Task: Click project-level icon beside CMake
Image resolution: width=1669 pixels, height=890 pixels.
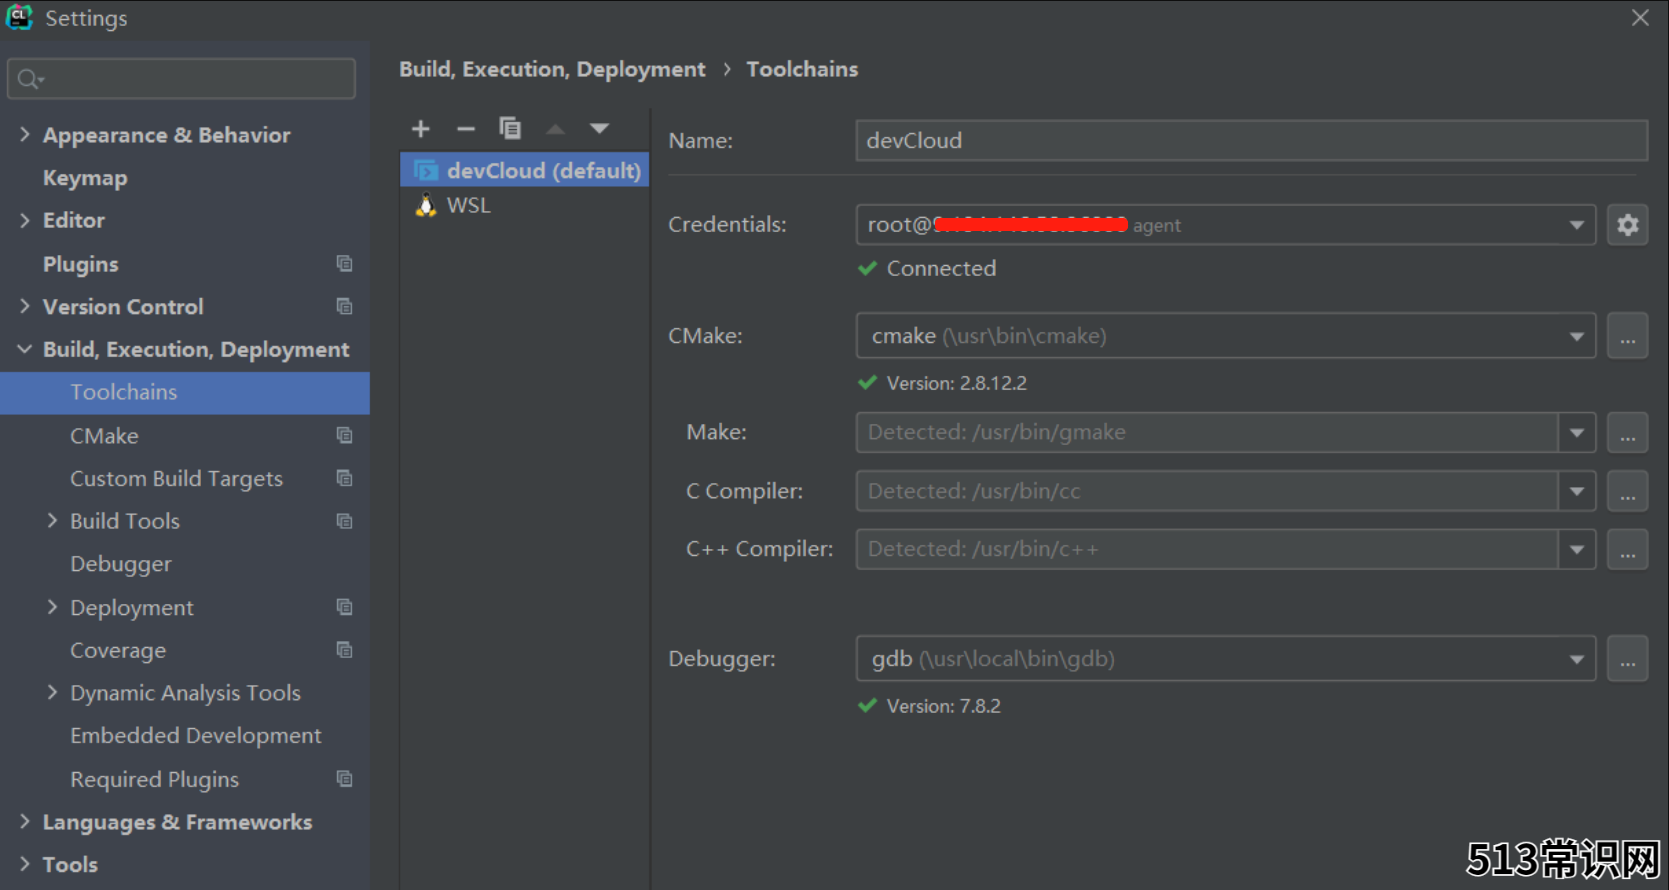Action: coord(345,435)
